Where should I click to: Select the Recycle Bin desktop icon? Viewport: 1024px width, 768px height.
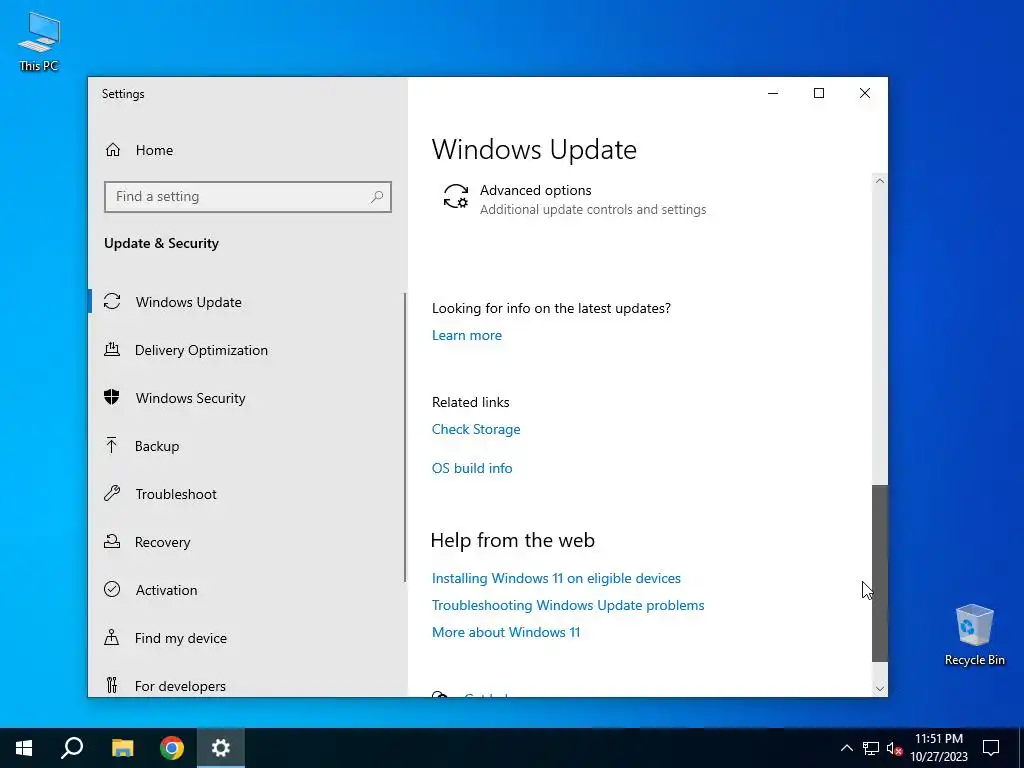point(974,635)
